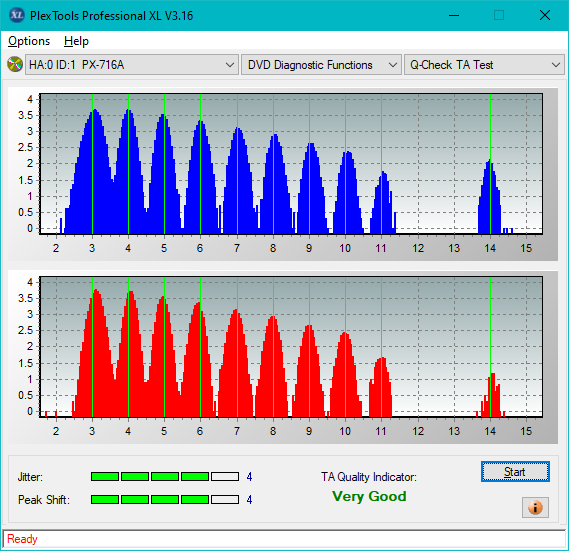
Task: Click the blue histogram peak at 14
Action: click(x=490, y=196)
